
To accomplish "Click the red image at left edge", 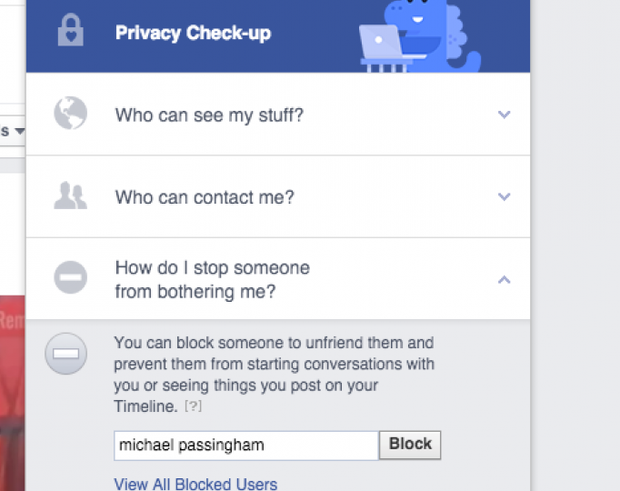I will 12,393.
